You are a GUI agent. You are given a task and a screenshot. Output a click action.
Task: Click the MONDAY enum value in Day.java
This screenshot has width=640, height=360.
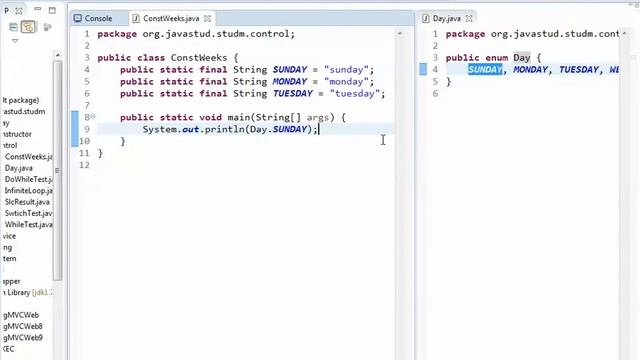click(531, 69)
